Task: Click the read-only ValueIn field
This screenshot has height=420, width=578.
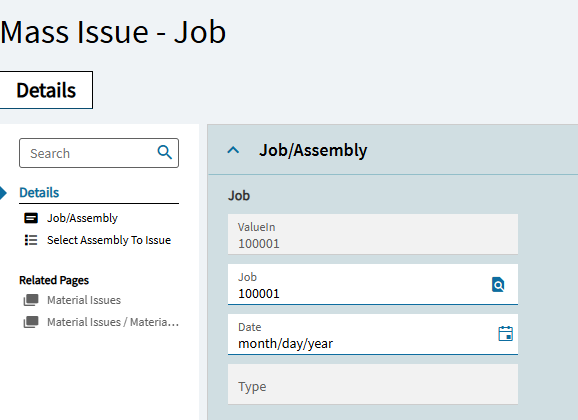Action: pyautogui.click(x=373, y=234)
